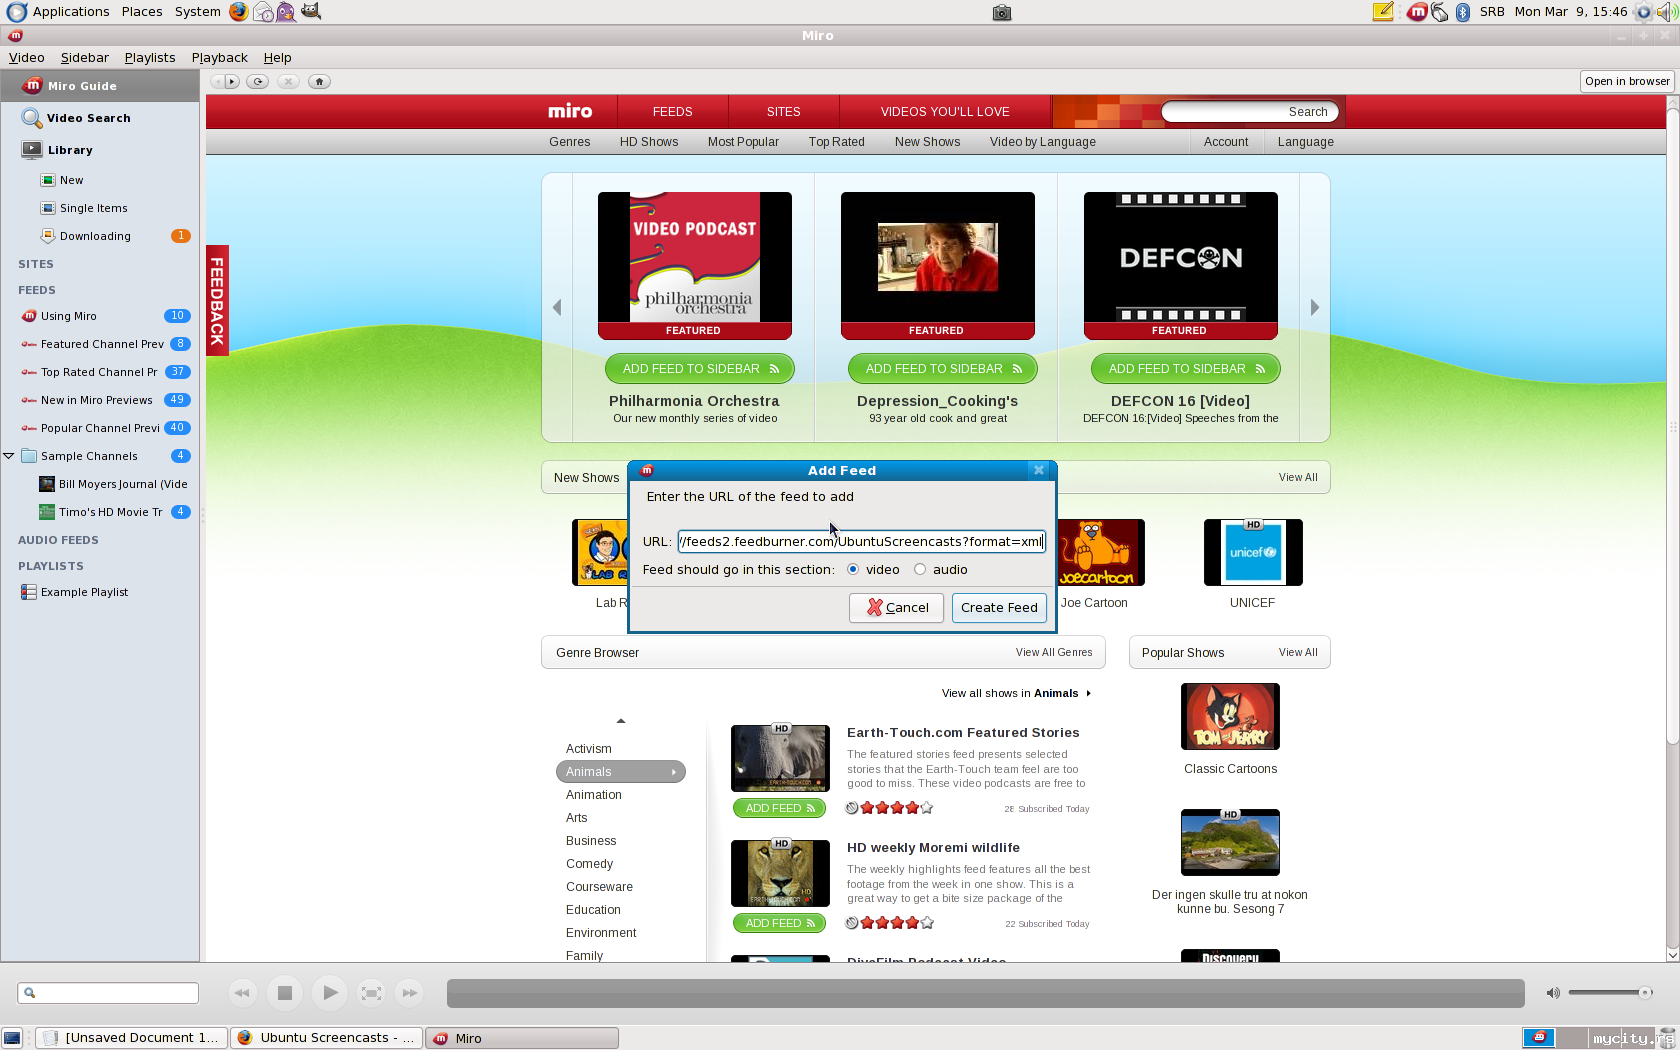Open the HD Shows link
This screenshot has width=1680, height=1050.
click(649, 142)
